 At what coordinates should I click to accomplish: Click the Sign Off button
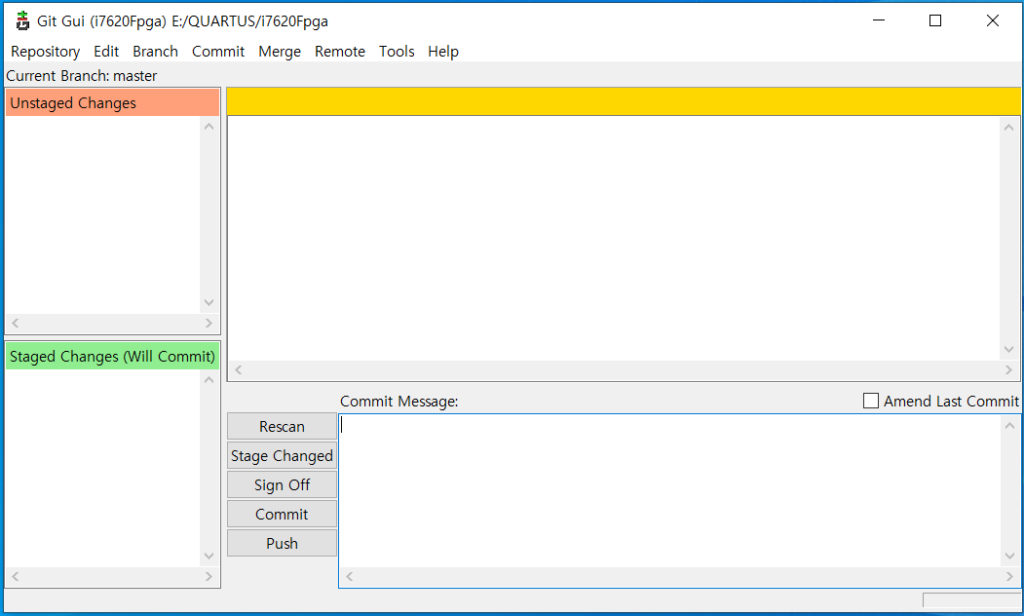281,485
